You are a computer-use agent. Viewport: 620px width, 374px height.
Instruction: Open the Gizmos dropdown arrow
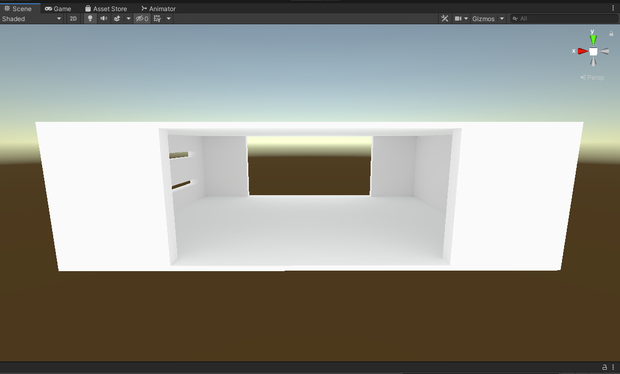coord(502,19)
